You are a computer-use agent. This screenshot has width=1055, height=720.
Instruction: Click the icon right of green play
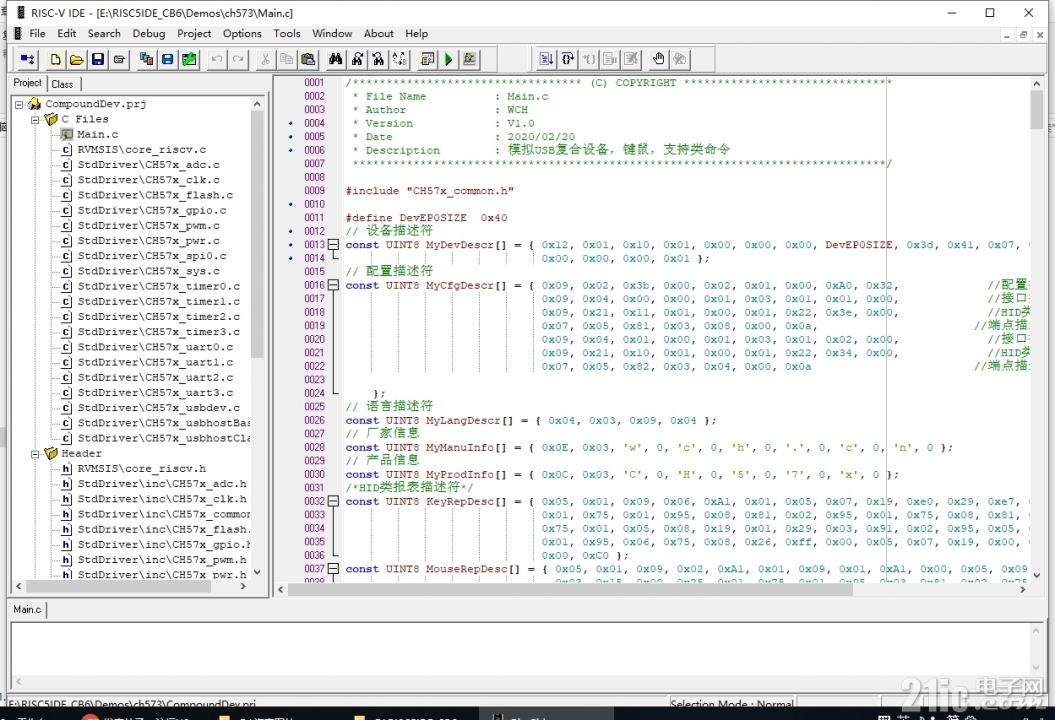click(470, 59)
